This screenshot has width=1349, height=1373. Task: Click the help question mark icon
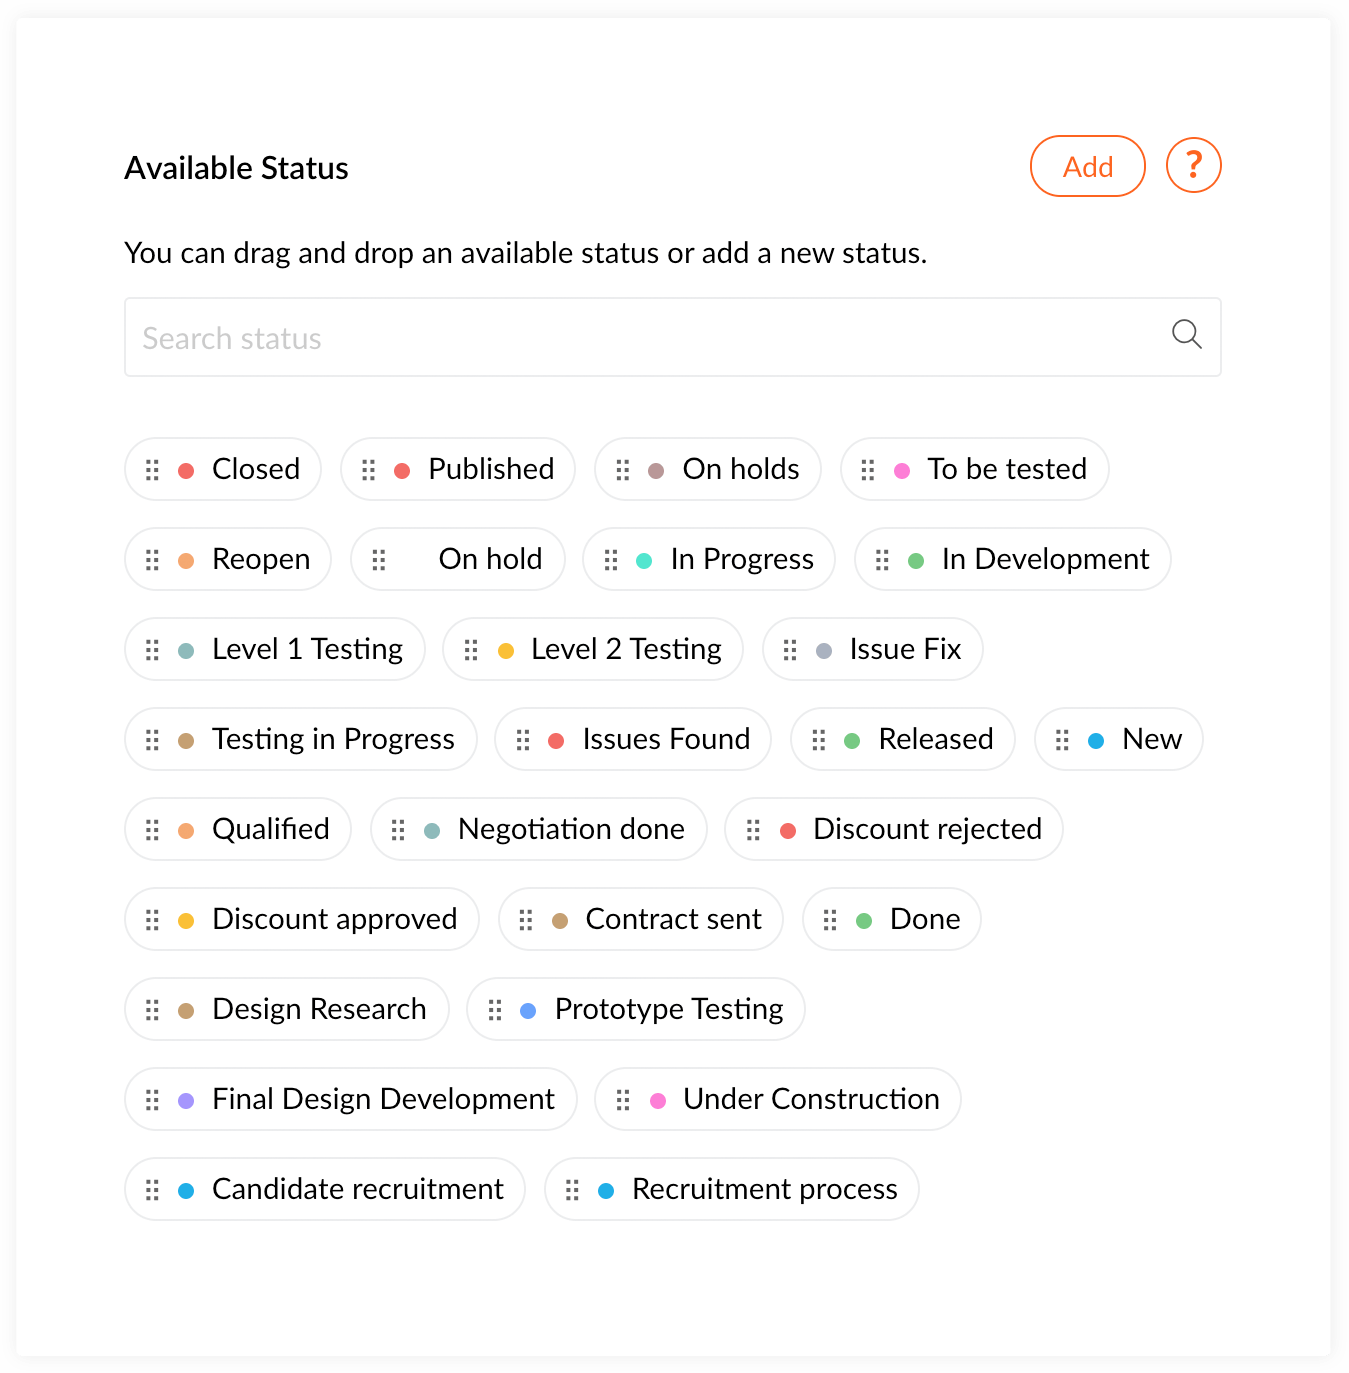tap(1193, 165)
